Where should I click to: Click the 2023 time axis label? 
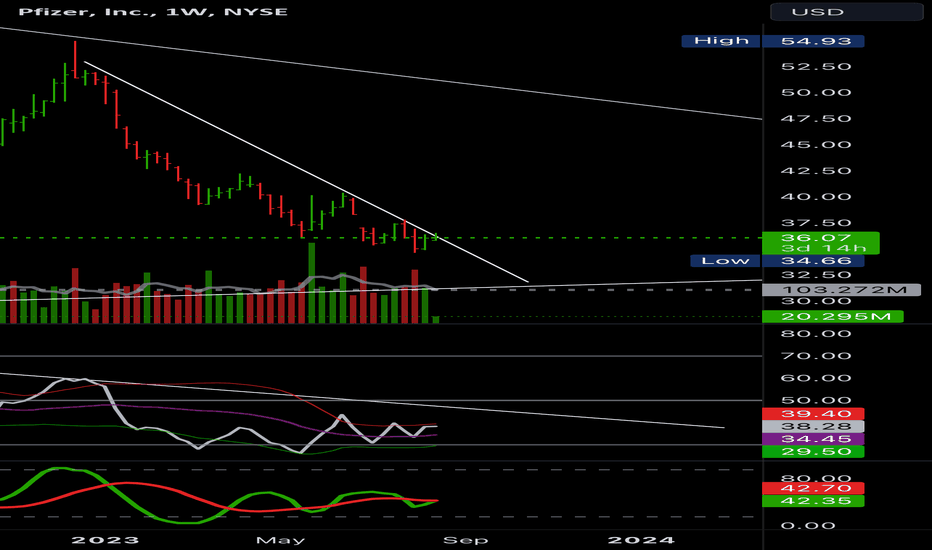105,540
